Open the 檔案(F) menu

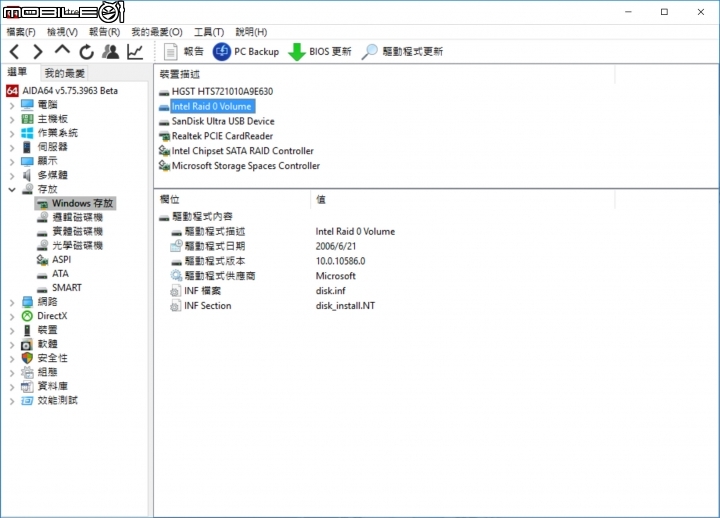click(21, 32)
